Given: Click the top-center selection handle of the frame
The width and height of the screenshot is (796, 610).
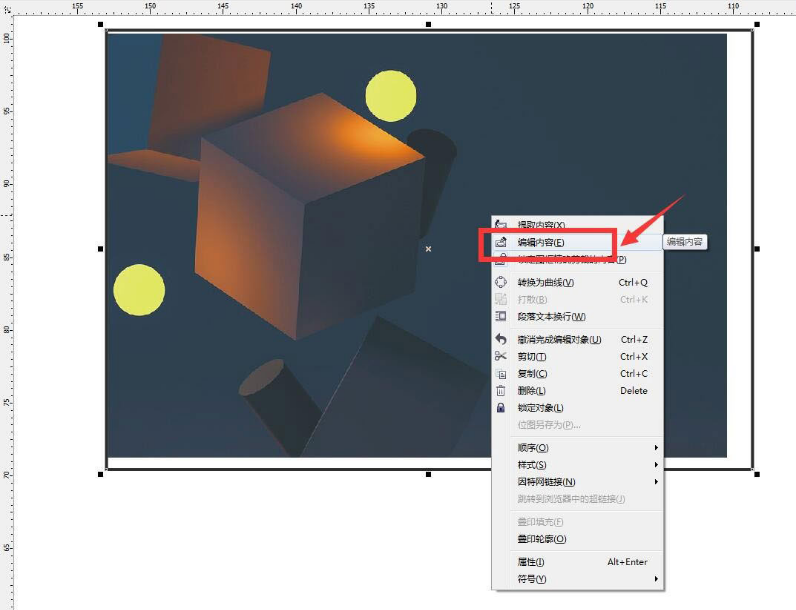Looking at the screenshot, I should (429, 24).
